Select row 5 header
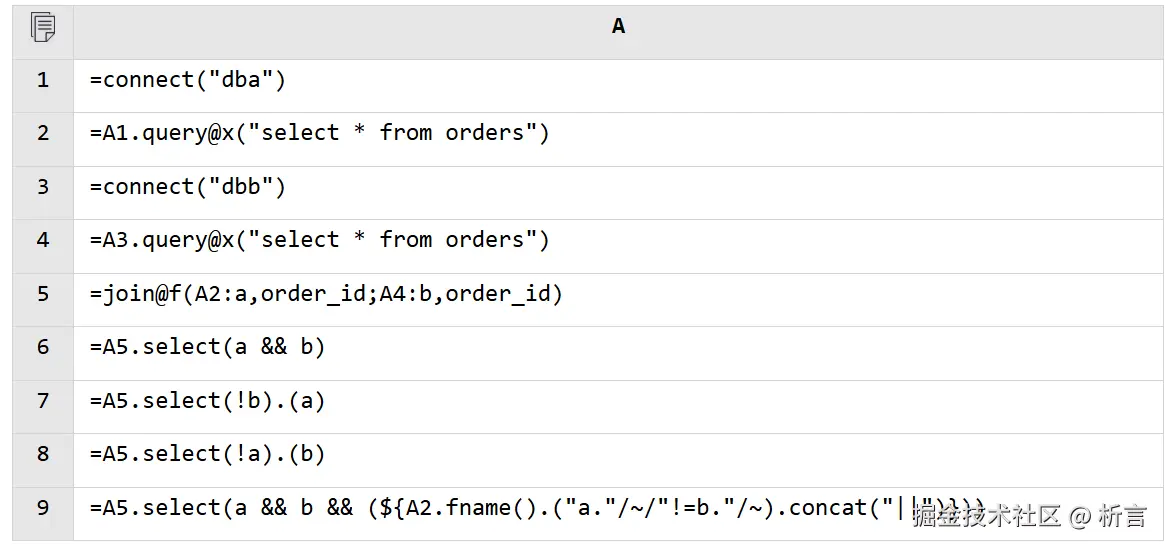This screenshot has height=547, width=1165. point(43,294)
